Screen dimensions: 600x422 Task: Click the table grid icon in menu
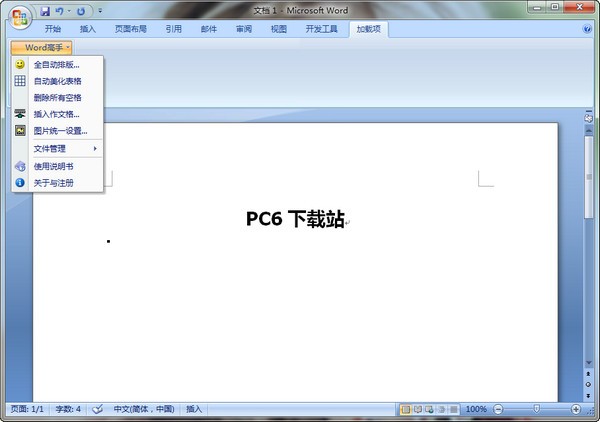[x=20, y=81]
